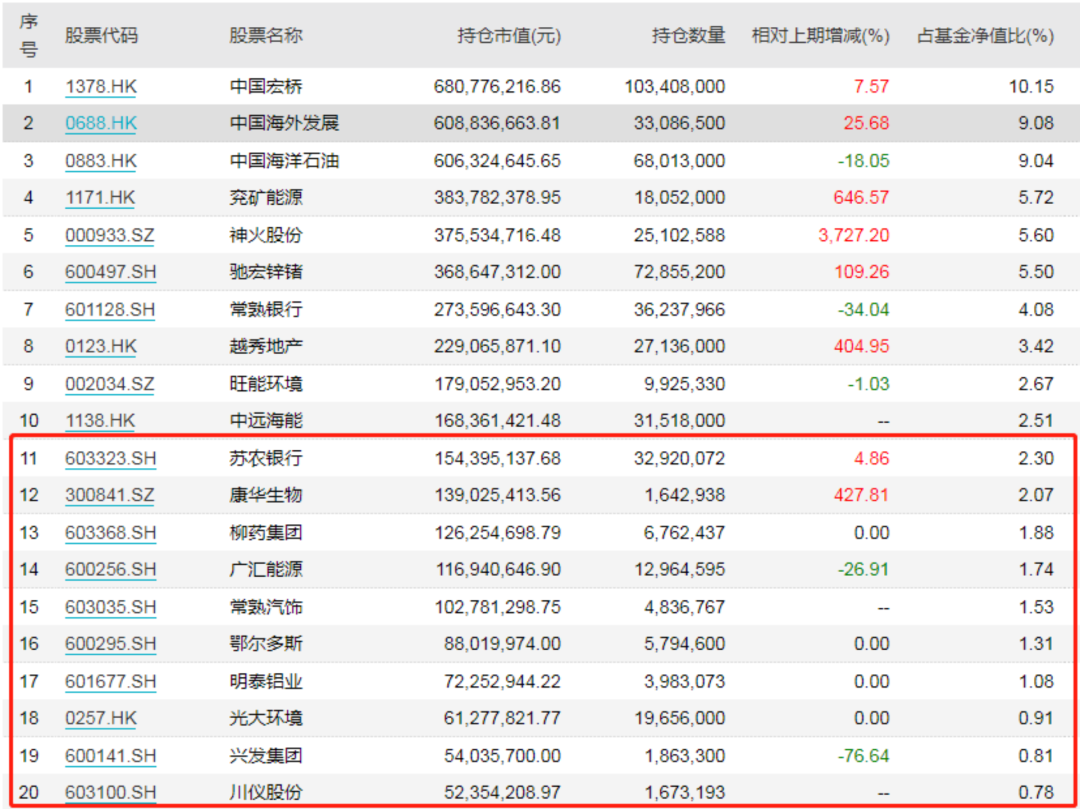Click stock code 600497.SH
Viewport: 1080px width, 809px height.
coord(110,273)
